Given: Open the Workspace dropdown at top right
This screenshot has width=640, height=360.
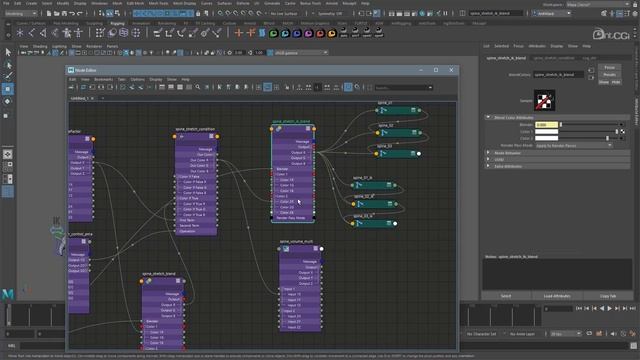Looking at the screenshot, I should (598, 4).
